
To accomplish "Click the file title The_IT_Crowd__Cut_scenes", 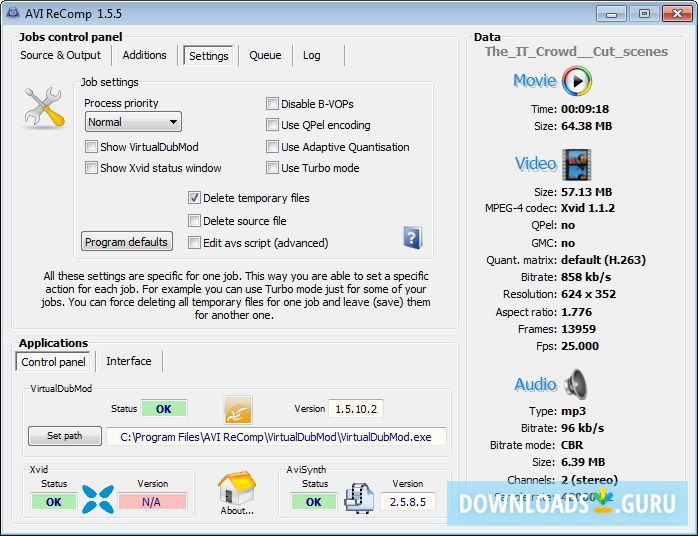I will click(576, 52).
